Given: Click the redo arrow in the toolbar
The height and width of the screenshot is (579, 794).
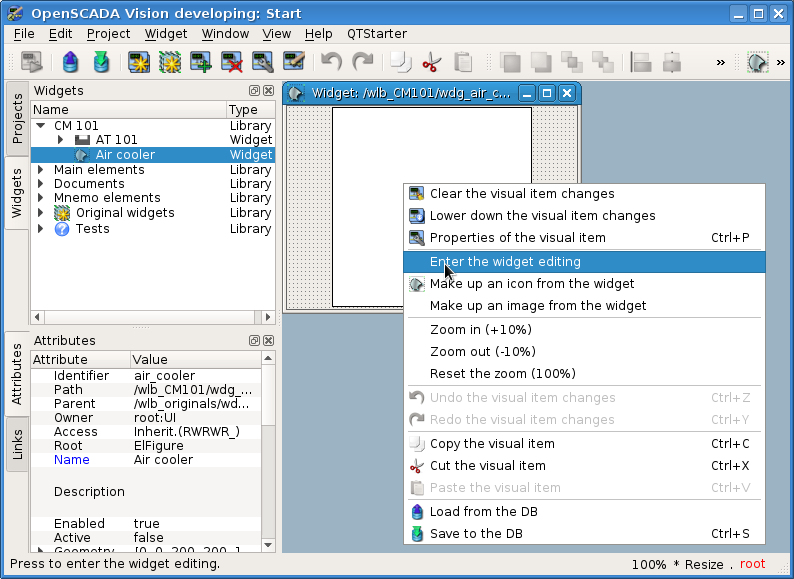Looking at the screenshot, I should pyautogui.click(x=363, y=62).
